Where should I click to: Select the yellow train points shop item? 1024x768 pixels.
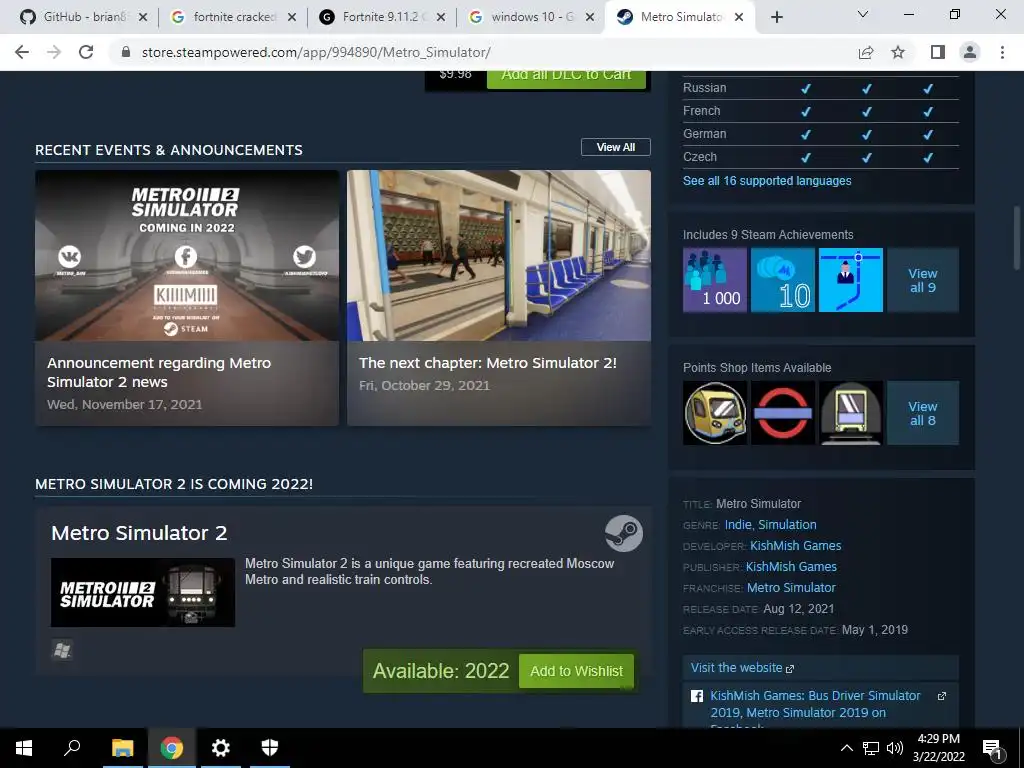coord(715,413)
